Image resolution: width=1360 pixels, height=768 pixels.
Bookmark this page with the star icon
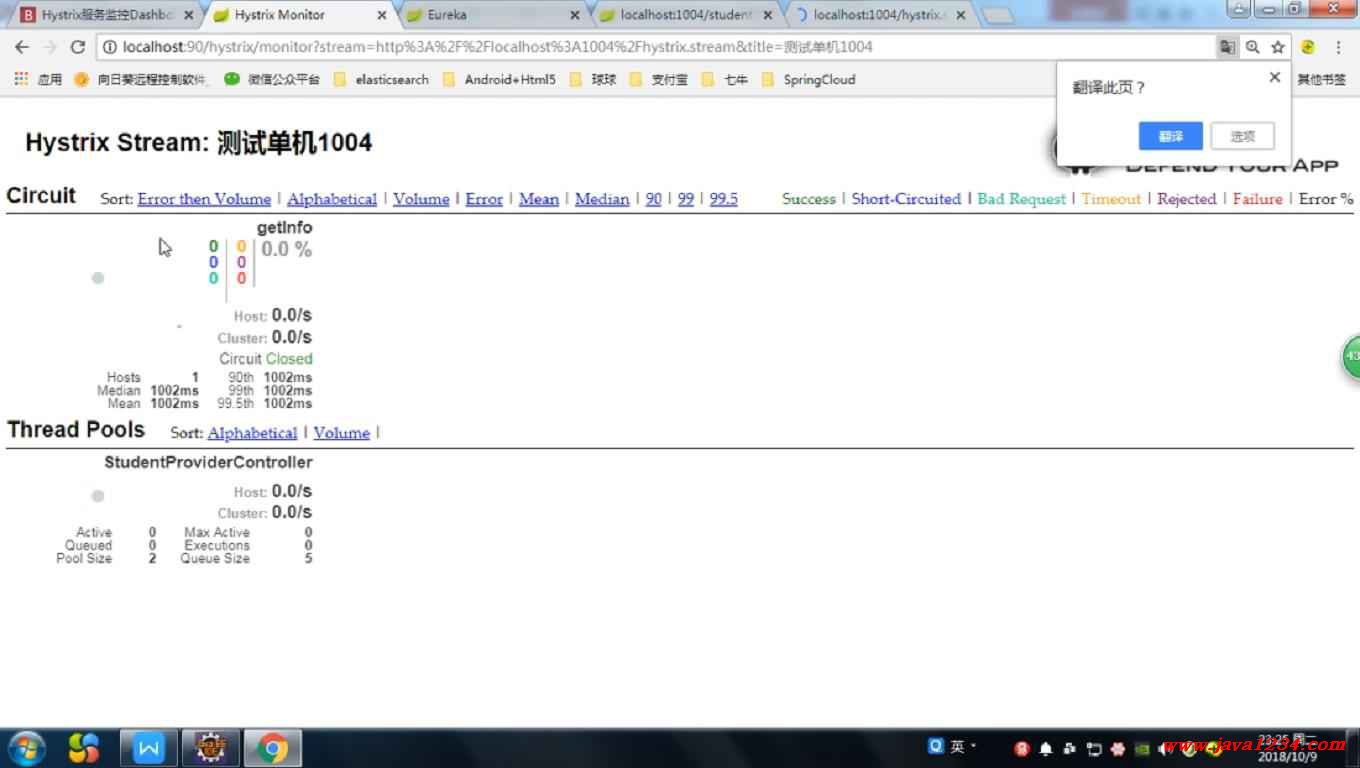click(x=1278, y=47)
